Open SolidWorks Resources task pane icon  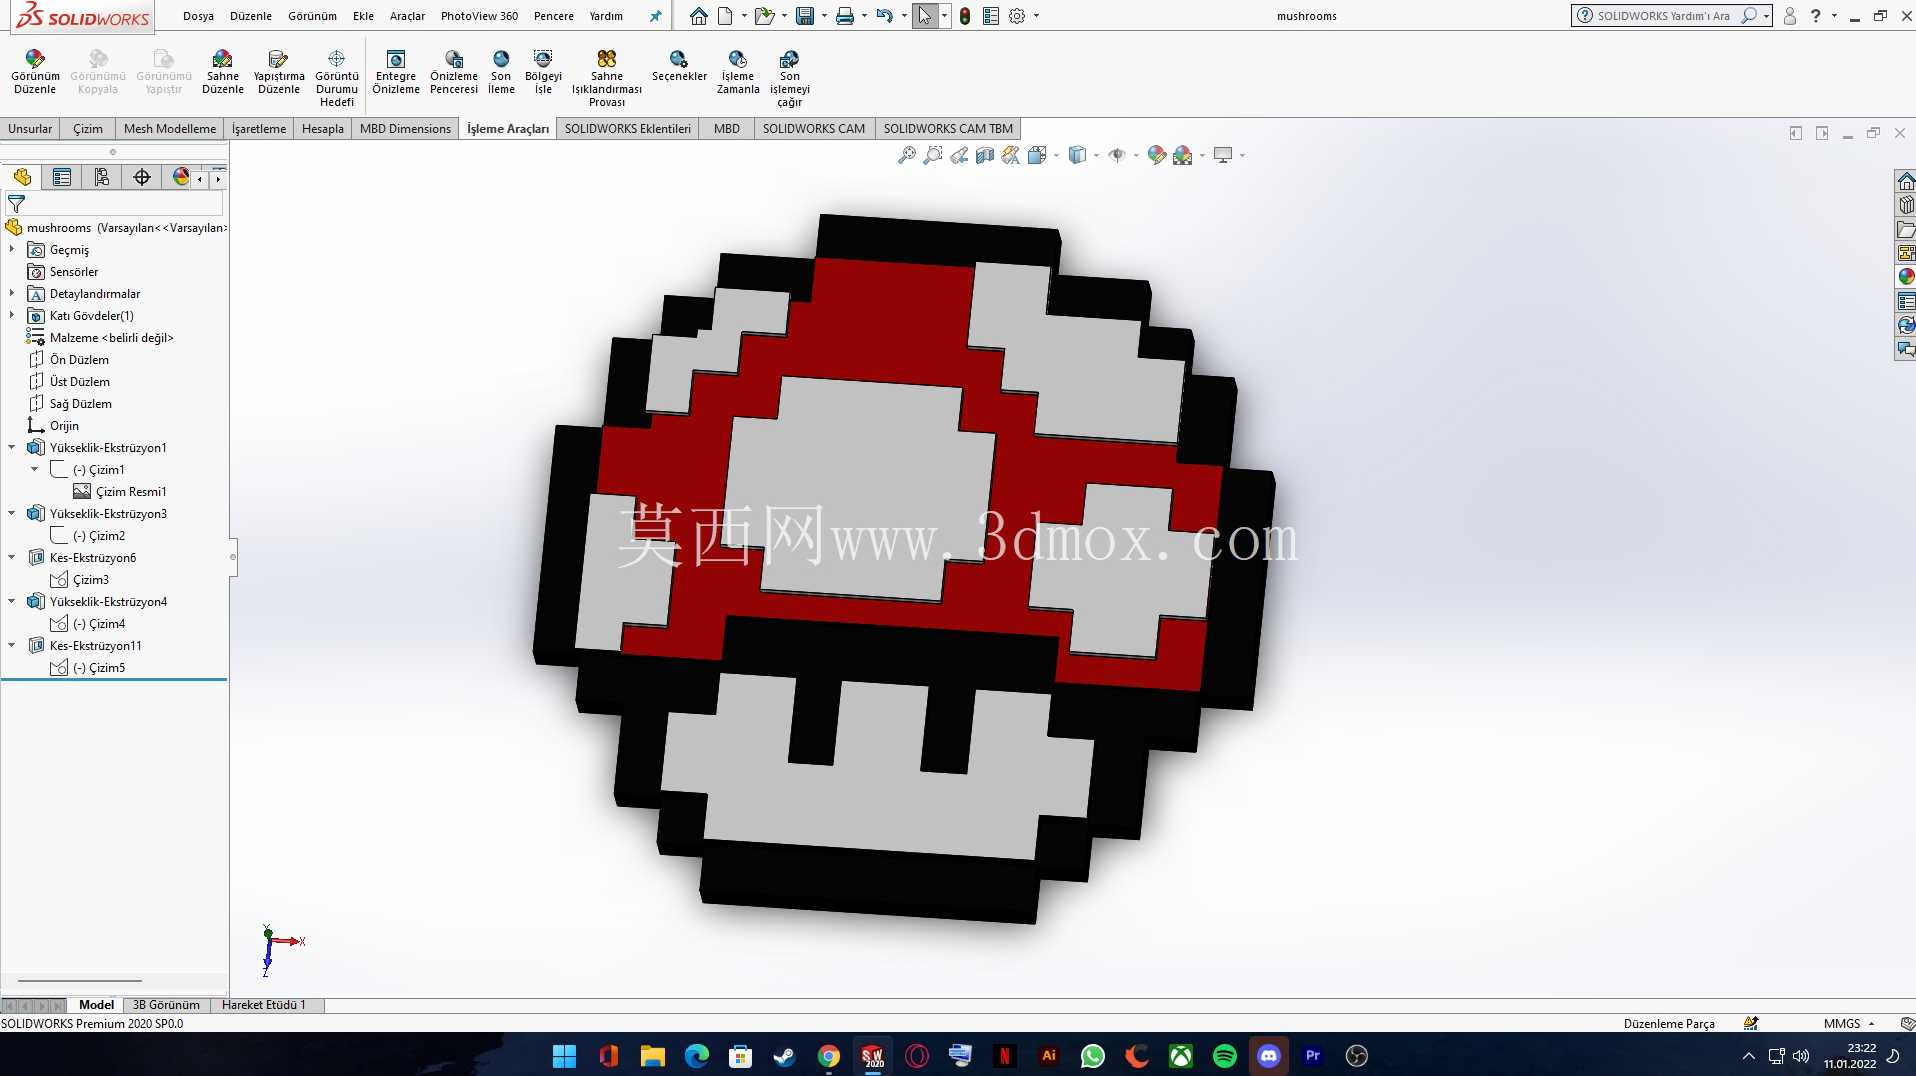tap(1906, 181)
